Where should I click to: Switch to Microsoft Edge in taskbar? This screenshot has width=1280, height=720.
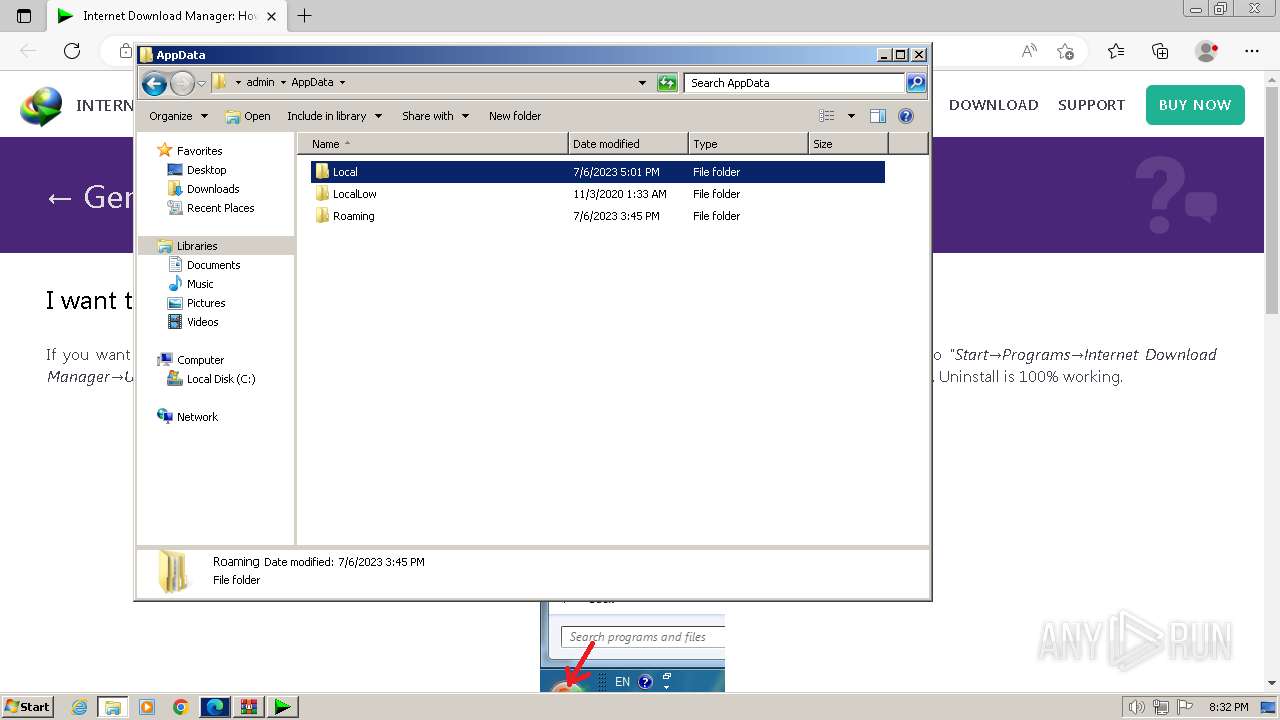[x=215, y=707]
